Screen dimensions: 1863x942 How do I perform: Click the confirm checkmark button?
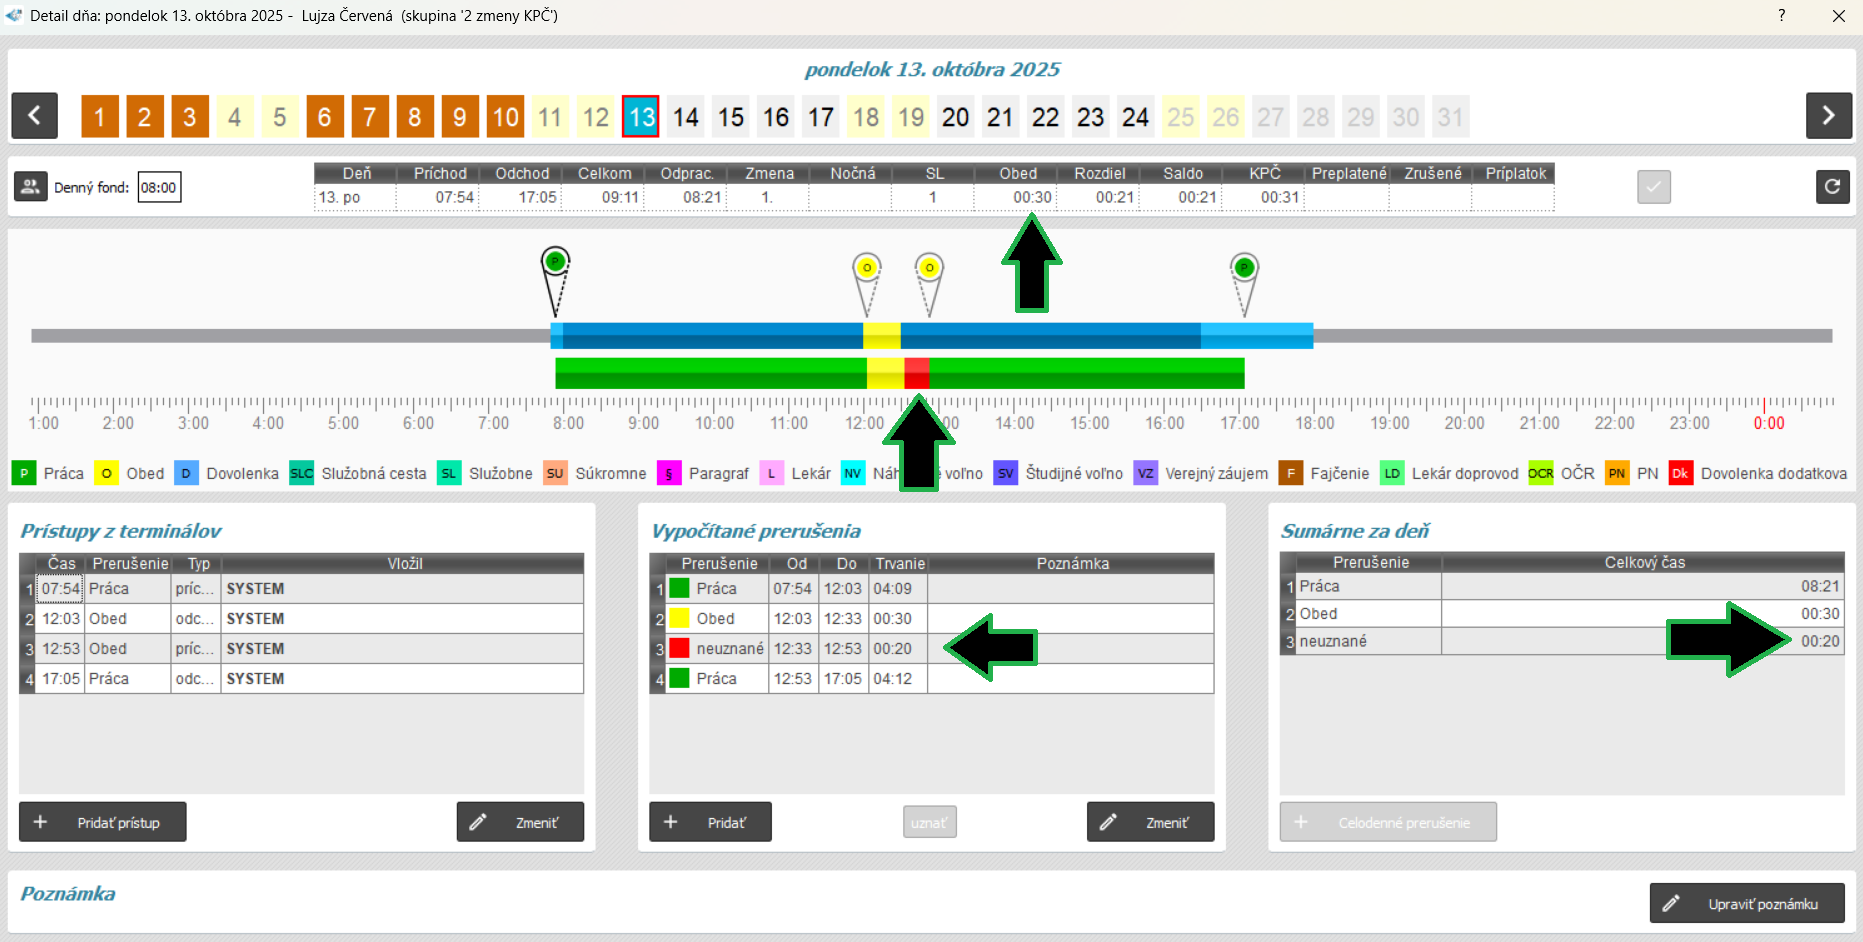pos(1653,187)
